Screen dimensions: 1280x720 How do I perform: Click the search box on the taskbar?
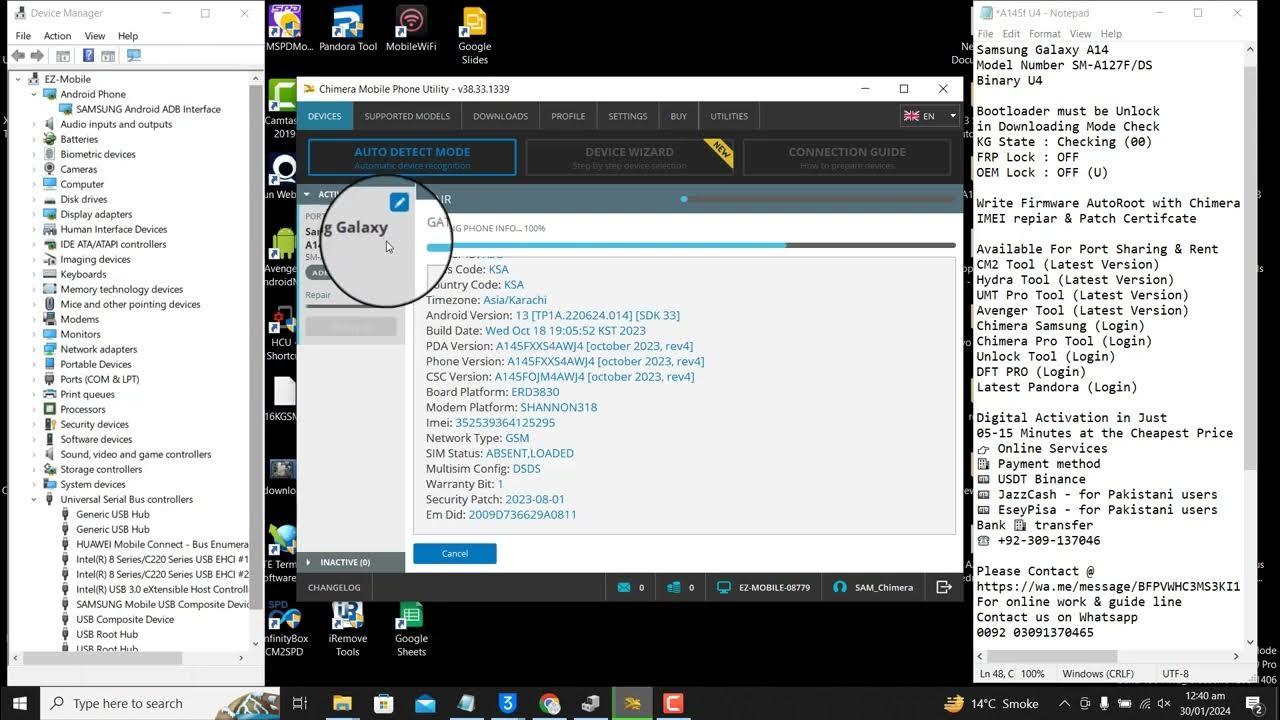(x=160, y=703)
